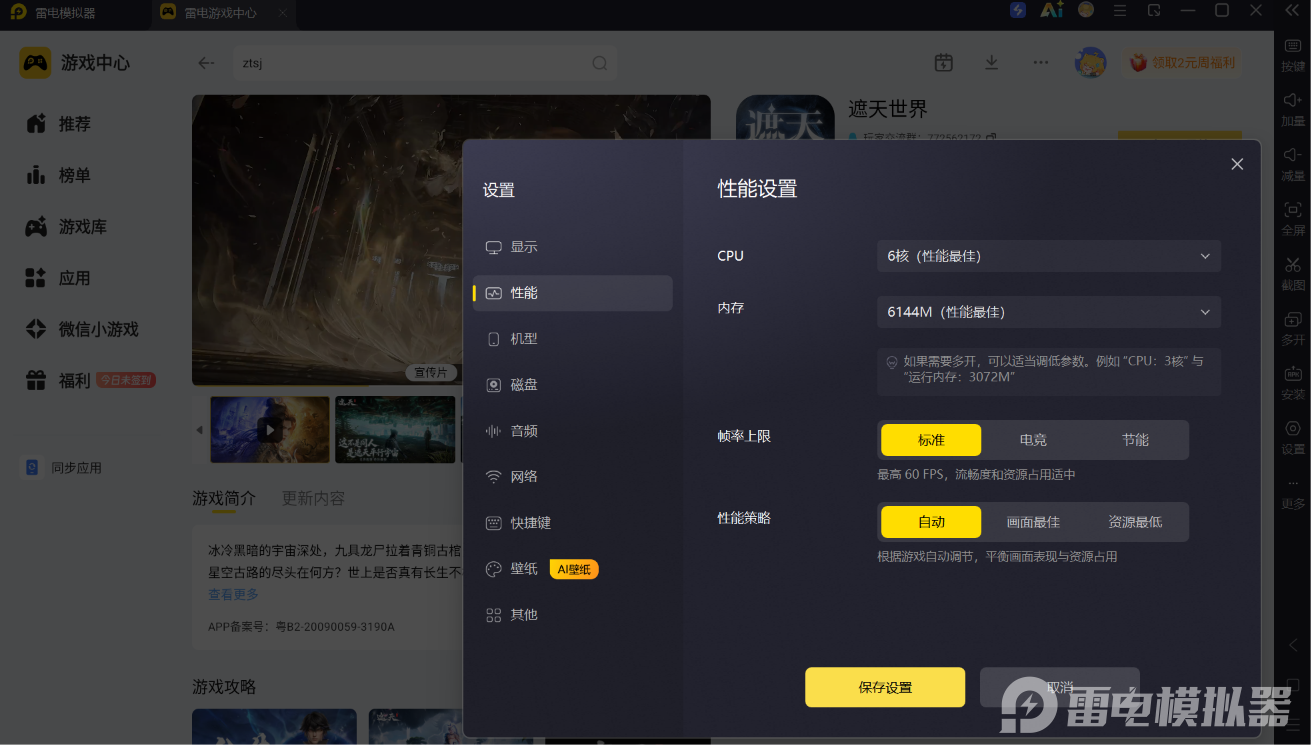This screenshot has width=1311, height=745.
Task: Set performance strategy to 自动
Action: click(x=931, y=522)
